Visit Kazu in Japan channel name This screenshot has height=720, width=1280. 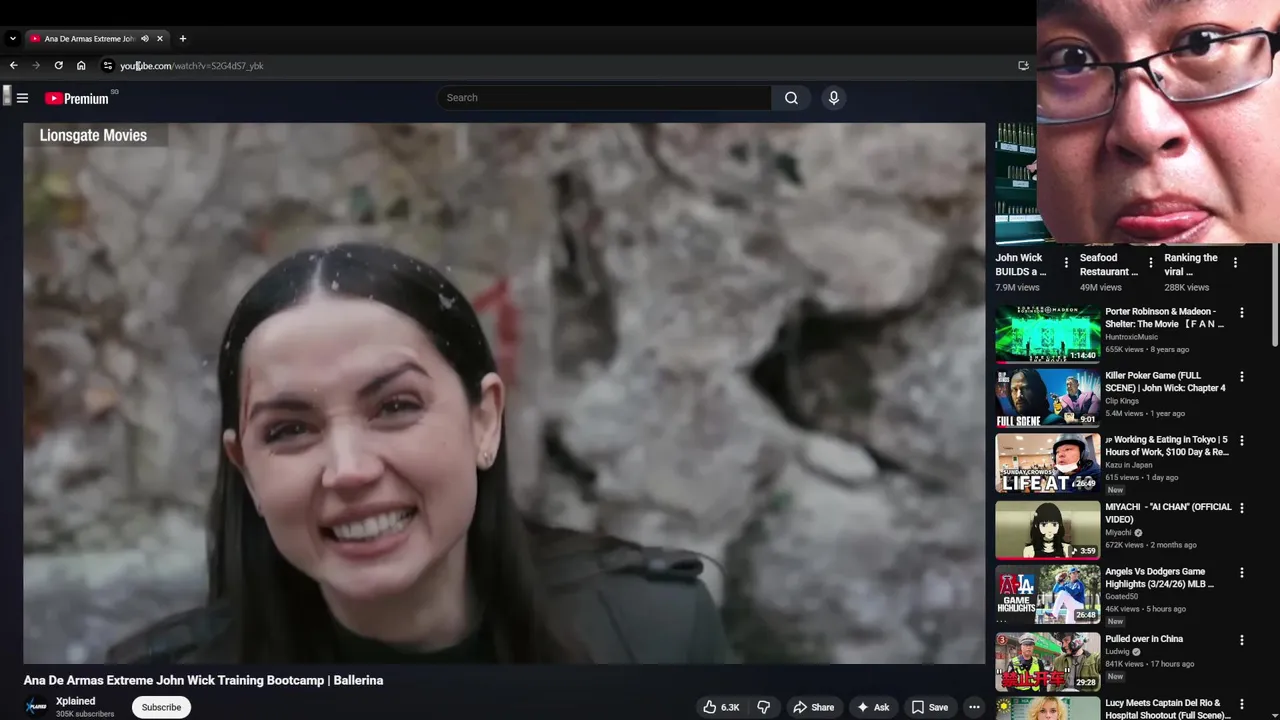1129,465
